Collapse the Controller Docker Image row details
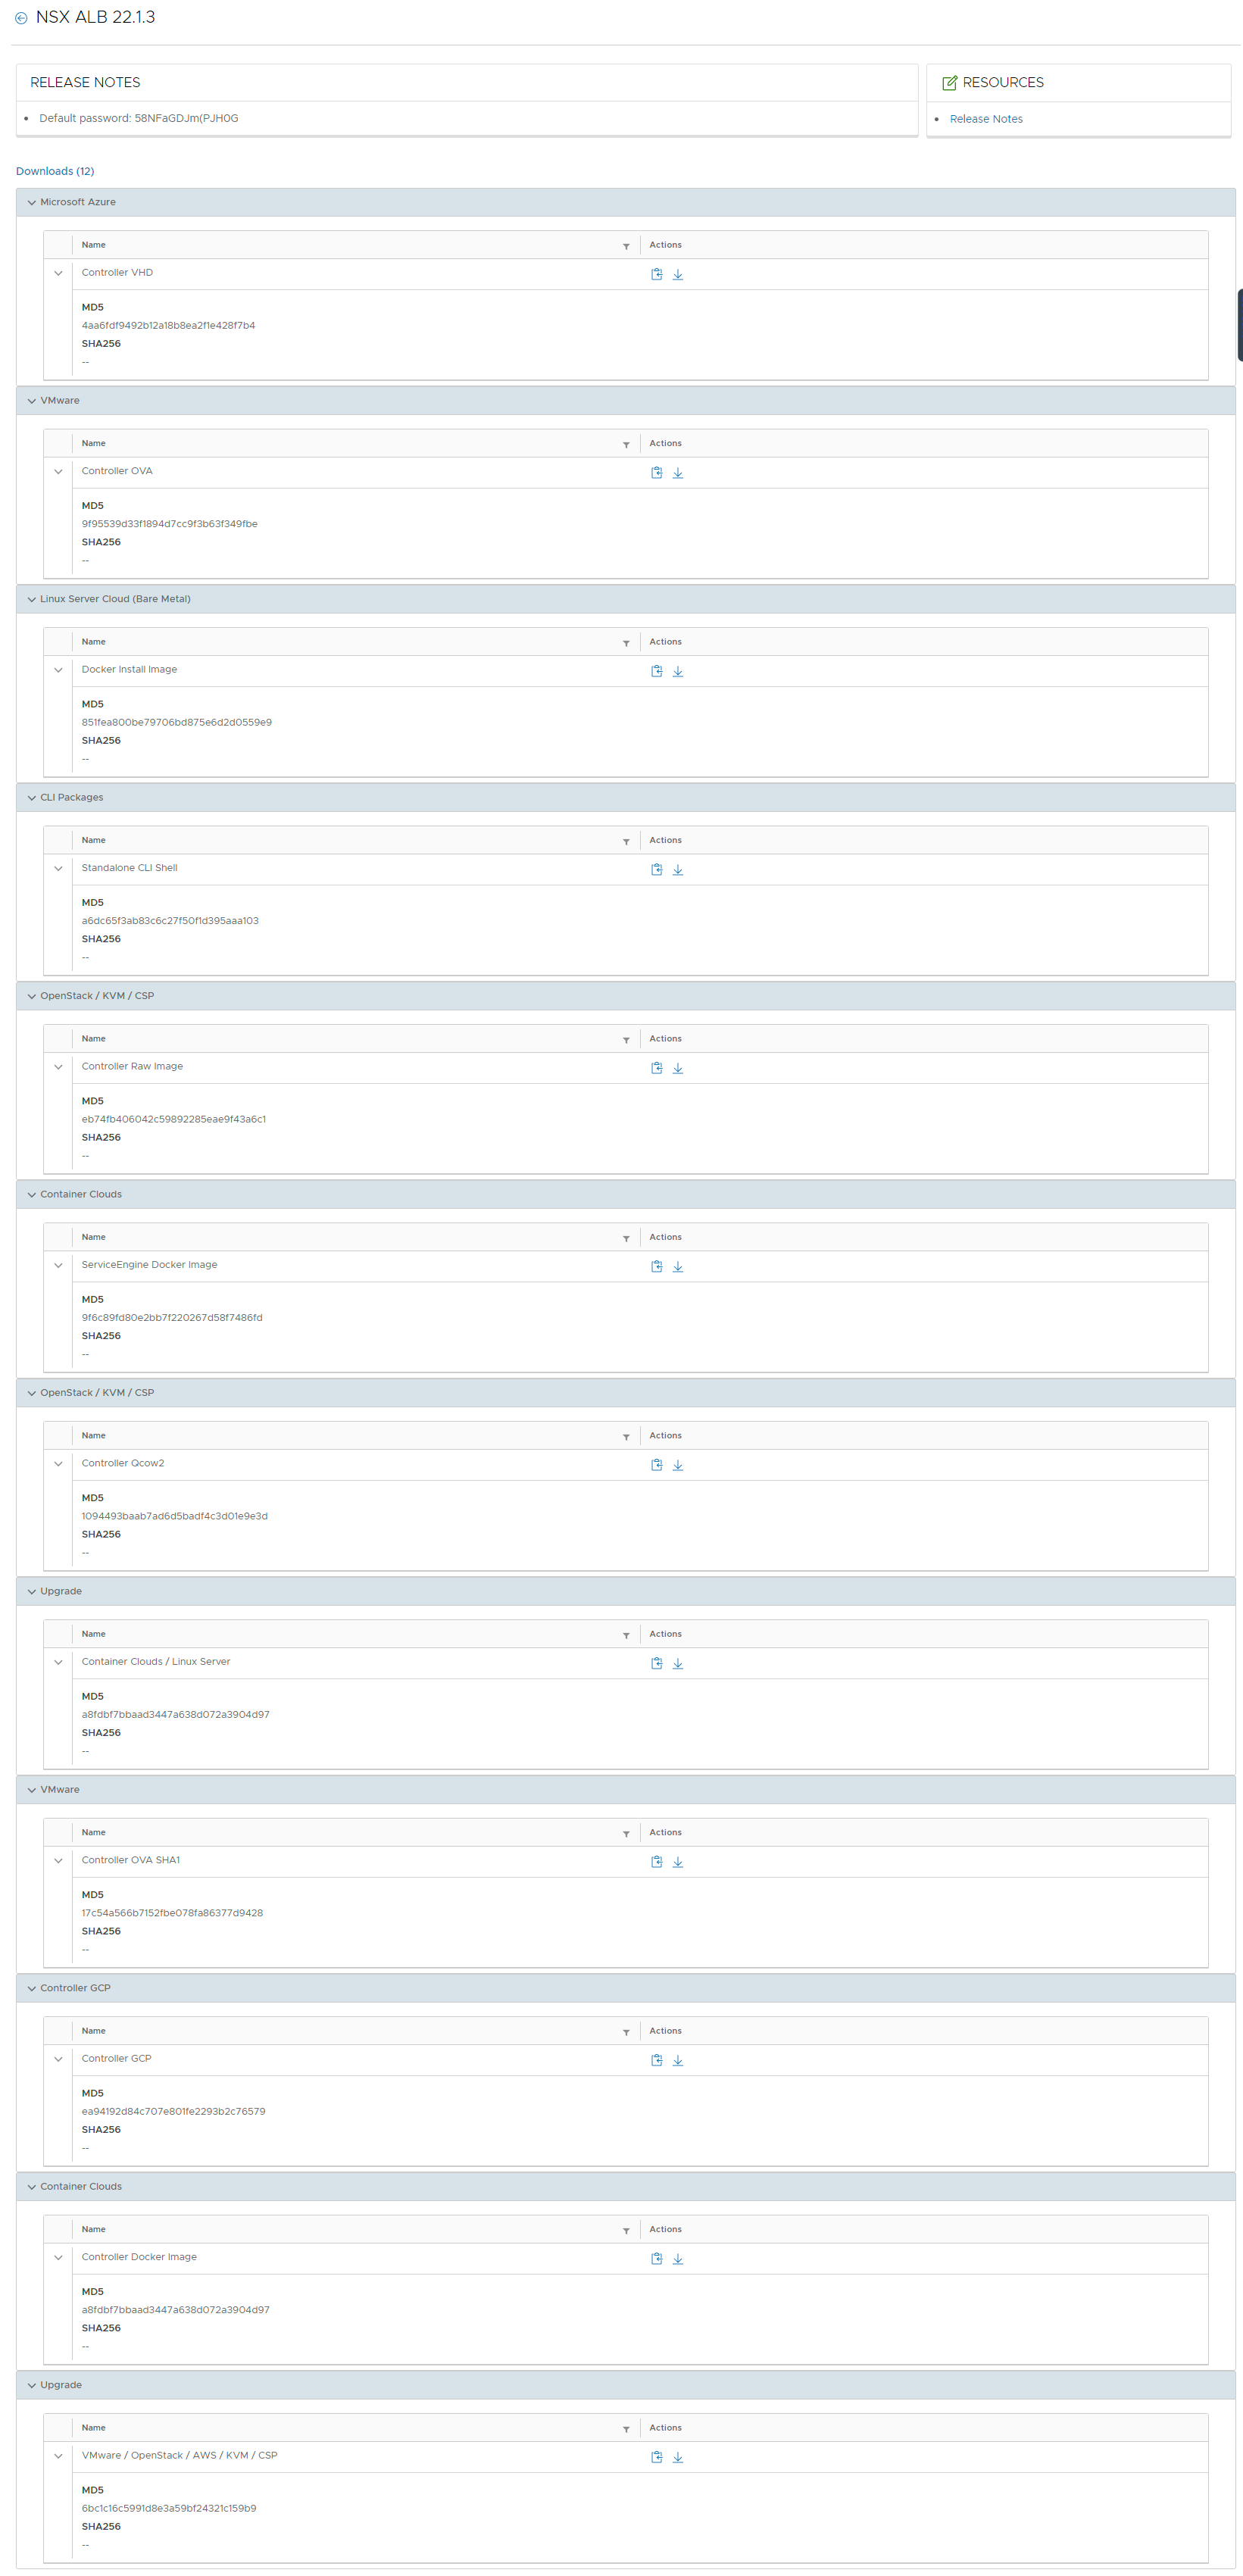 coord(58,2257)
